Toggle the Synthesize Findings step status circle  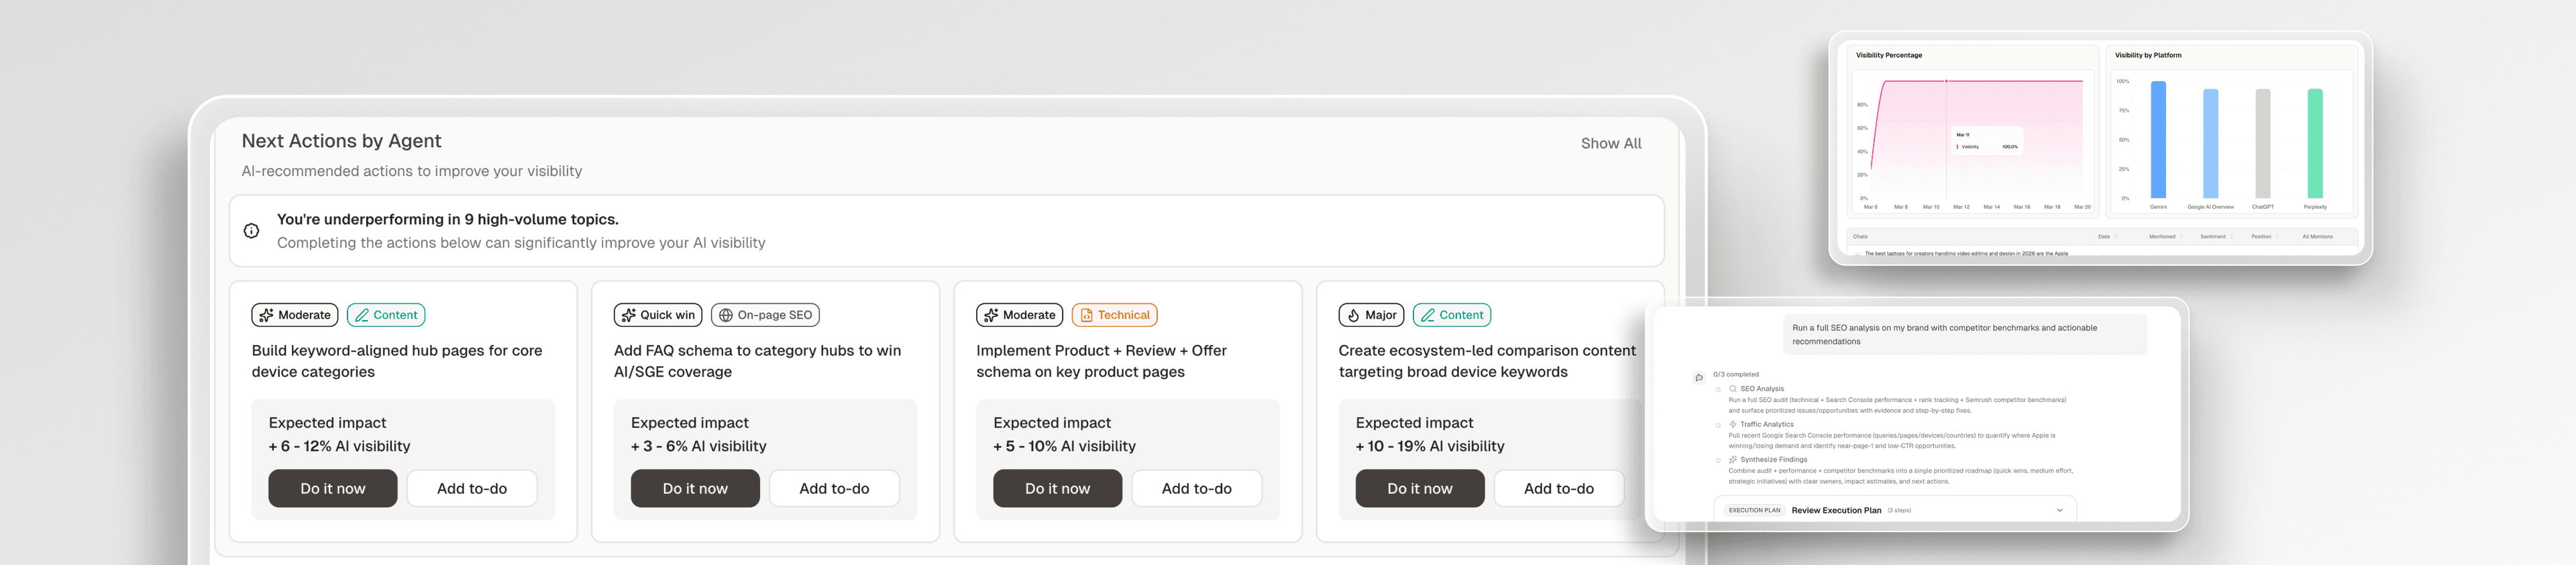coord(1718,461)
